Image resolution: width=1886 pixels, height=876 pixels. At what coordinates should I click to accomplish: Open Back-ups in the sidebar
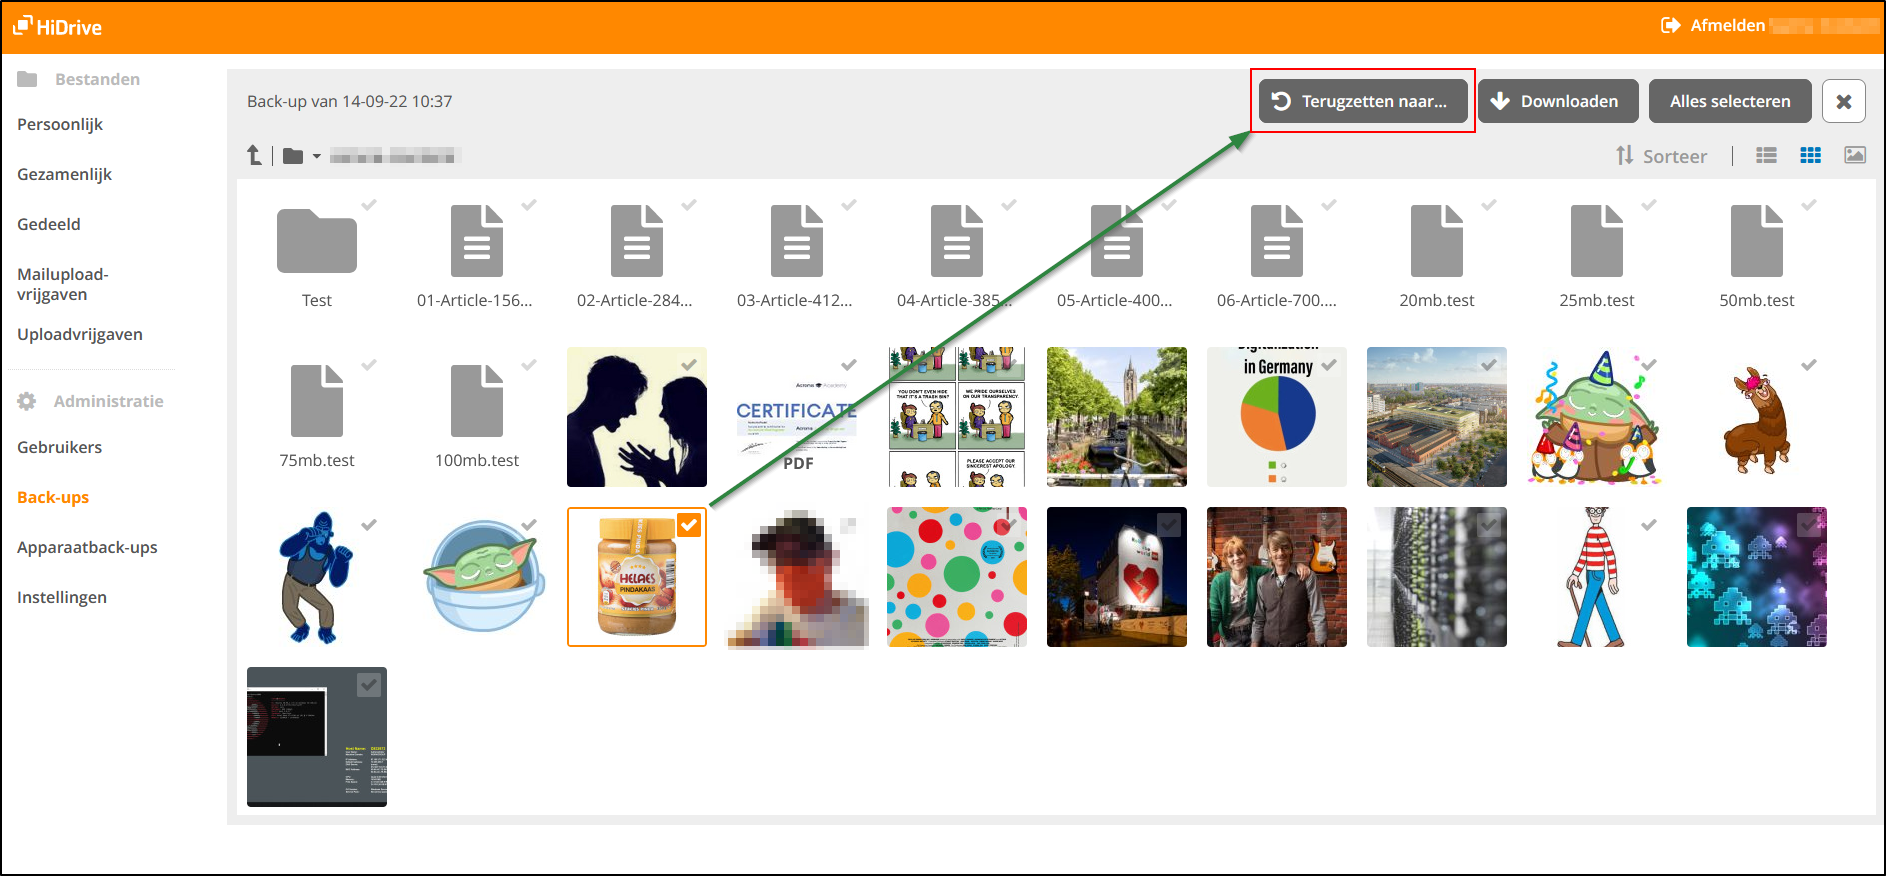click(x=53, y=497)
